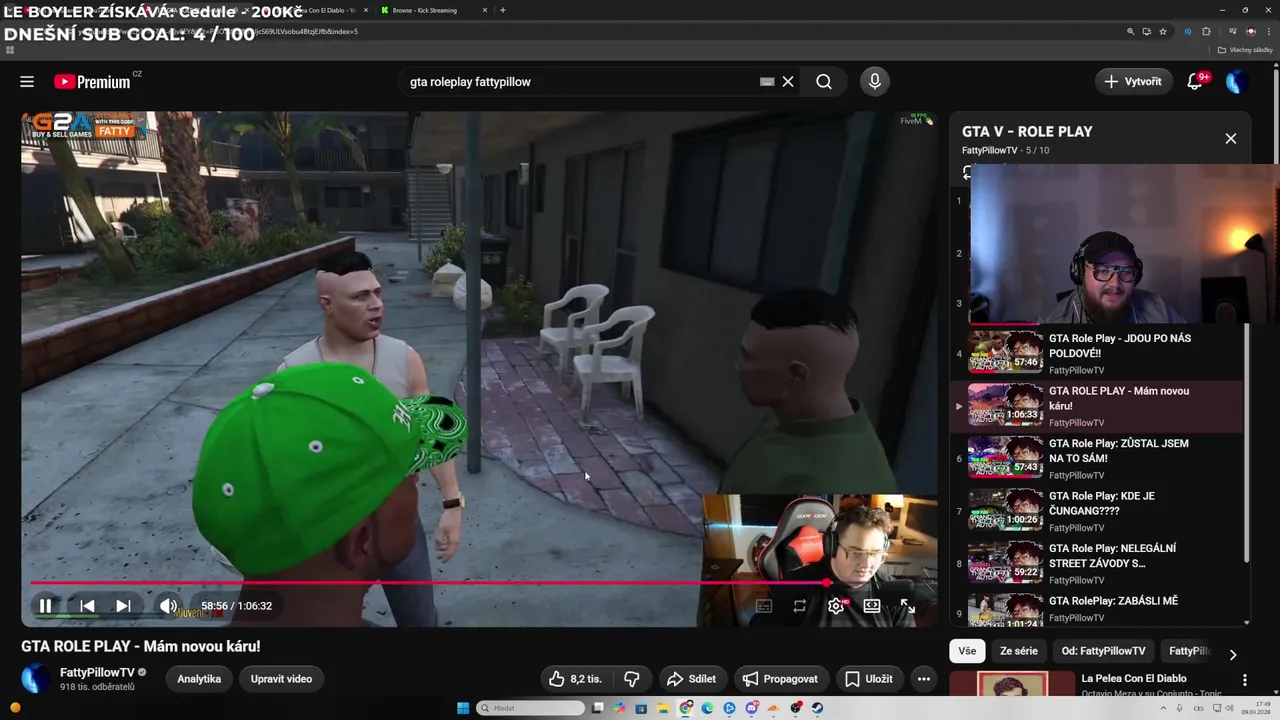This screenshot has width=1280, height=720.
Task: Open the Vytvořit create menu
Action: tap(1134, 82)
